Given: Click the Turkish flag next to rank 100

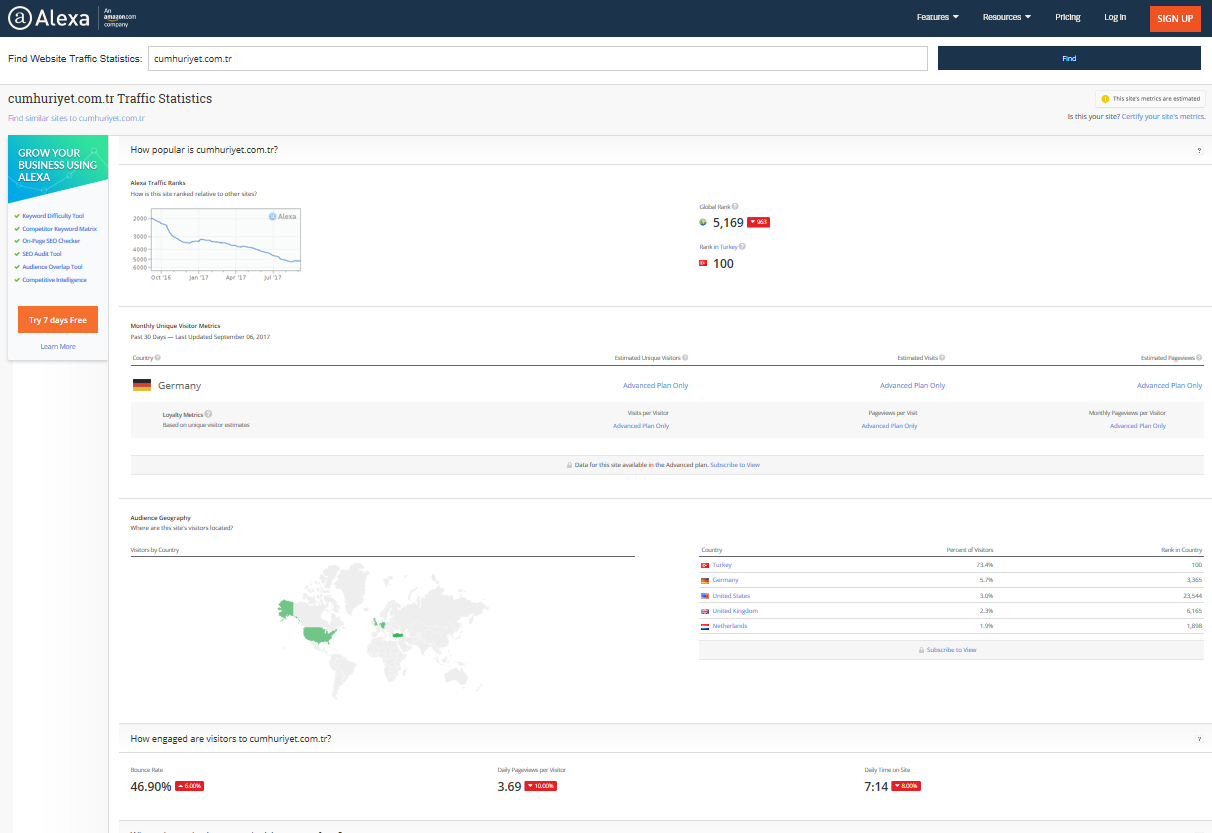Looking at the screenshot, I should (x=703, y=263).
